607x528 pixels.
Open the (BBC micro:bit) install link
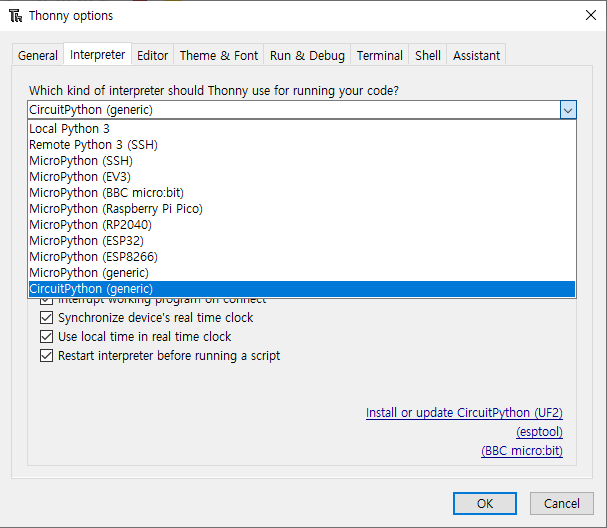tap(522, 451)
